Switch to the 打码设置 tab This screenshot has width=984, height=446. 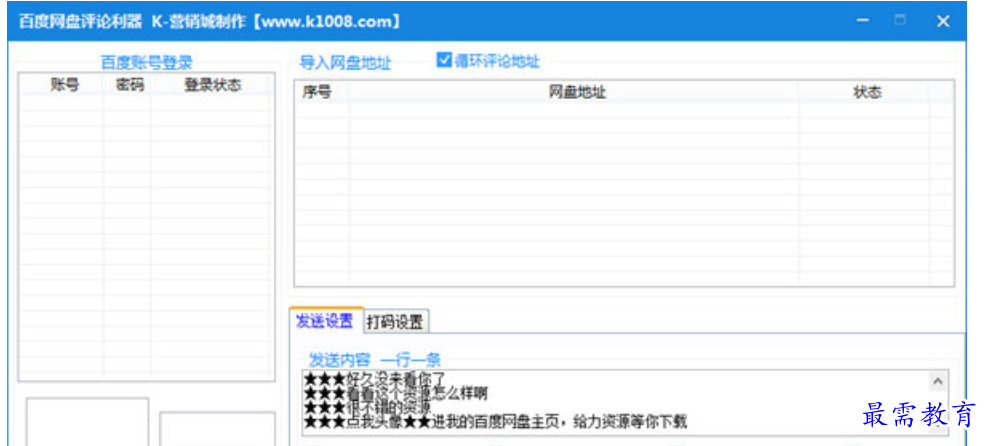[395, 322]
